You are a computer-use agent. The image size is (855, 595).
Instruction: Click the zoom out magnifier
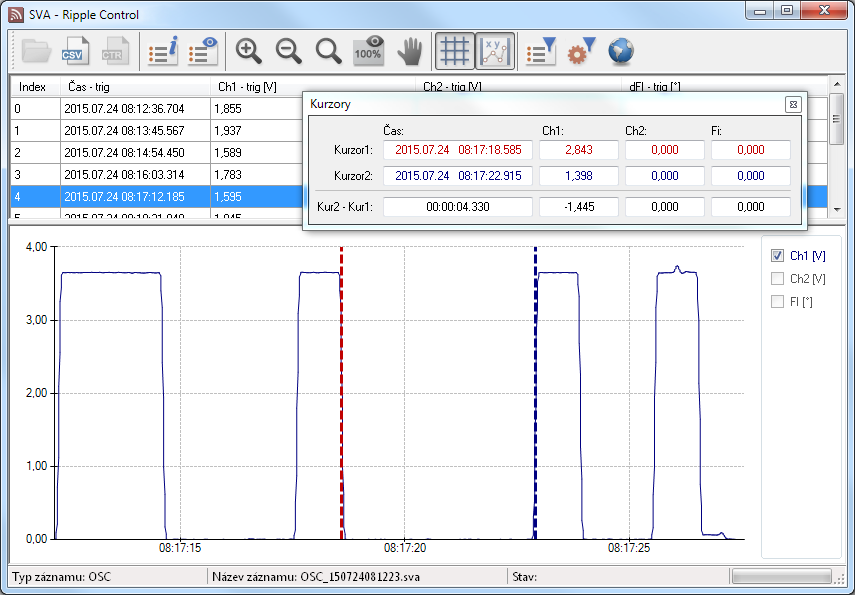pyautogui.click(x=289, y=51)
